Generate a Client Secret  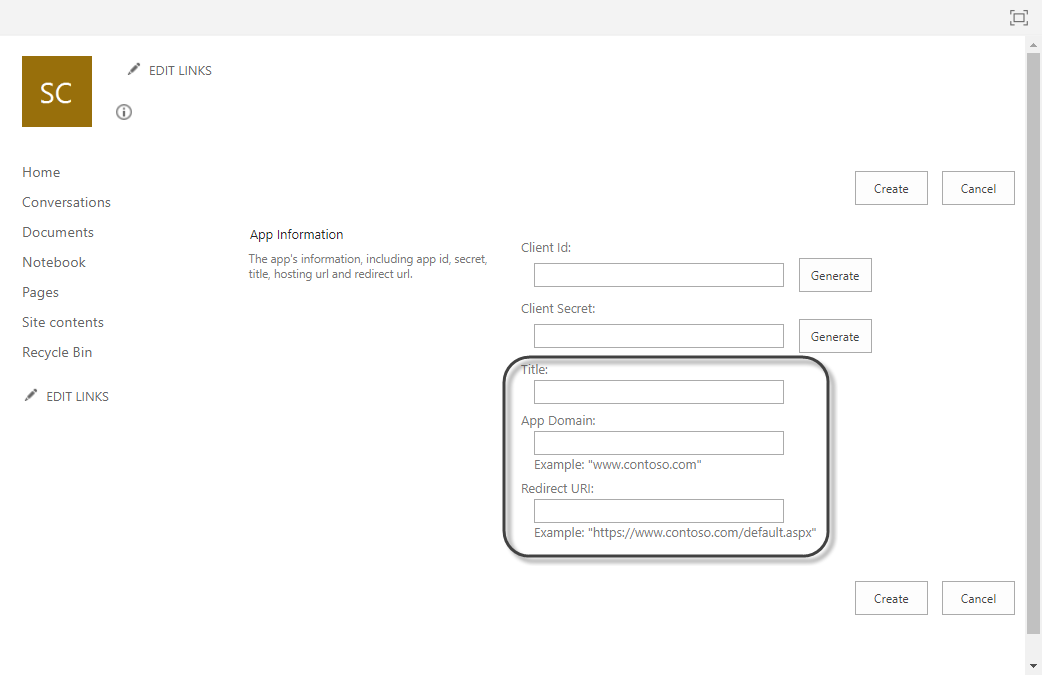pos(835,336)
